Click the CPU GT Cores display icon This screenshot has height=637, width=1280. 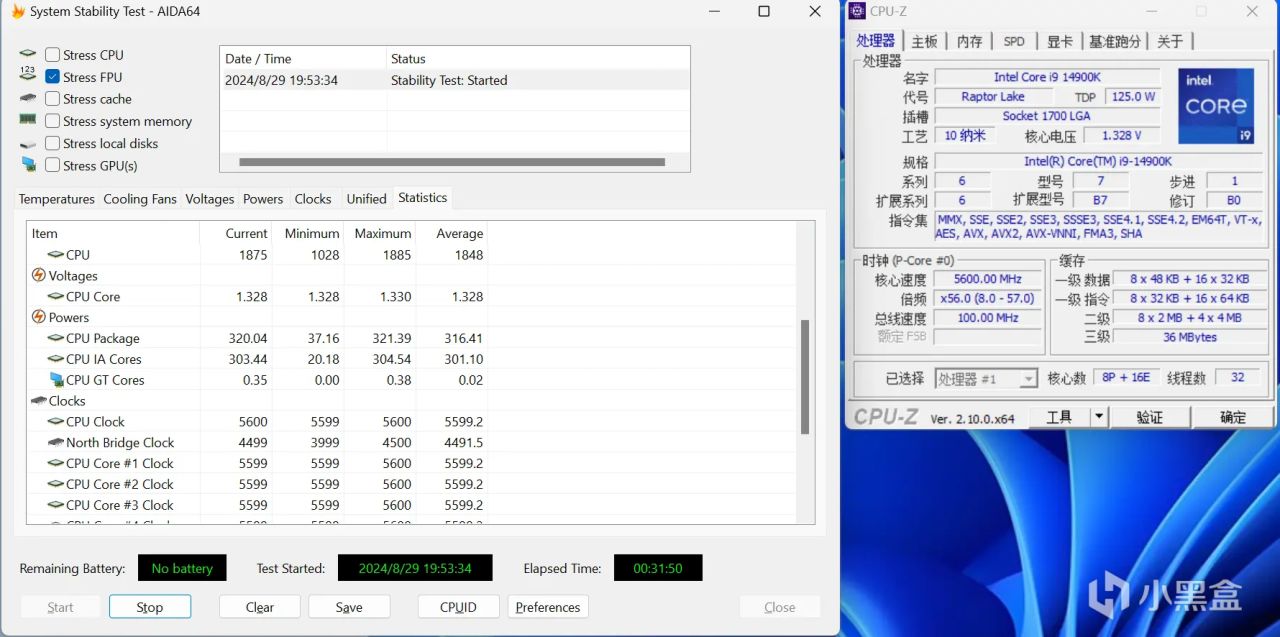click(x=56, y=380)
